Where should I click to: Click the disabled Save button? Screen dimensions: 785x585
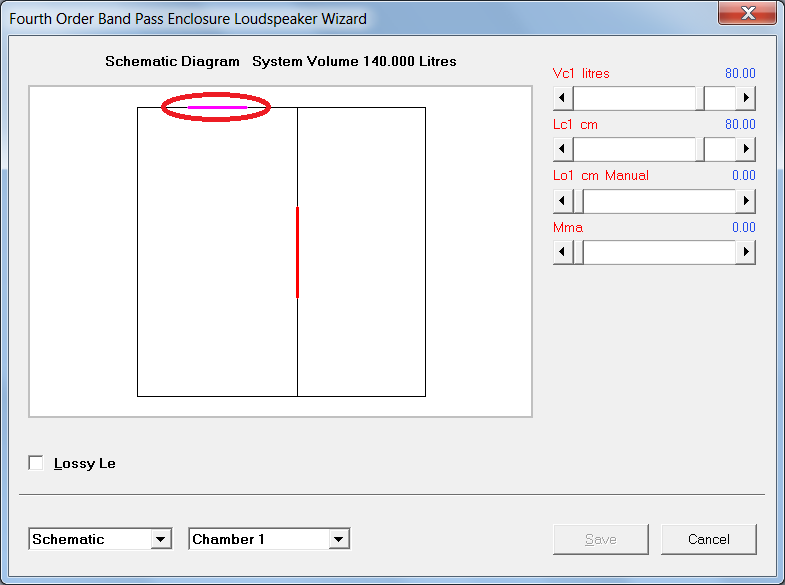(x=601, y=539)
